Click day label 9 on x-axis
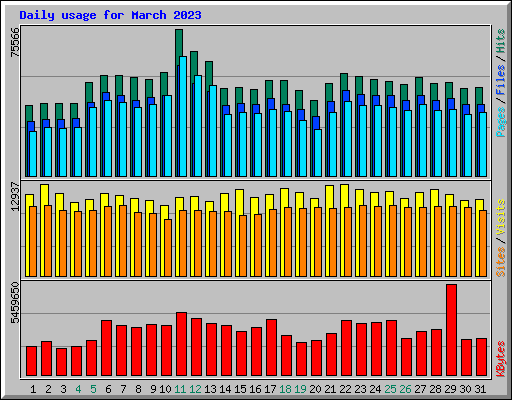512x400 pixels. (153, 389)
